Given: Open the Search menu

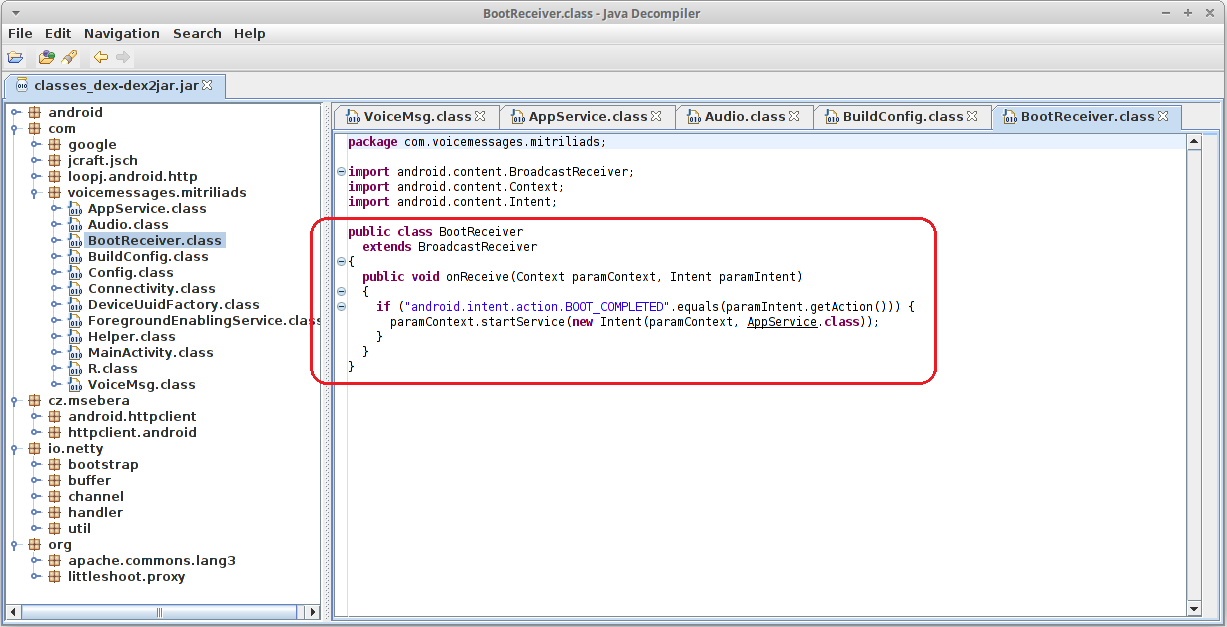Looking at the screenshot, I should [x=197, y=33].
